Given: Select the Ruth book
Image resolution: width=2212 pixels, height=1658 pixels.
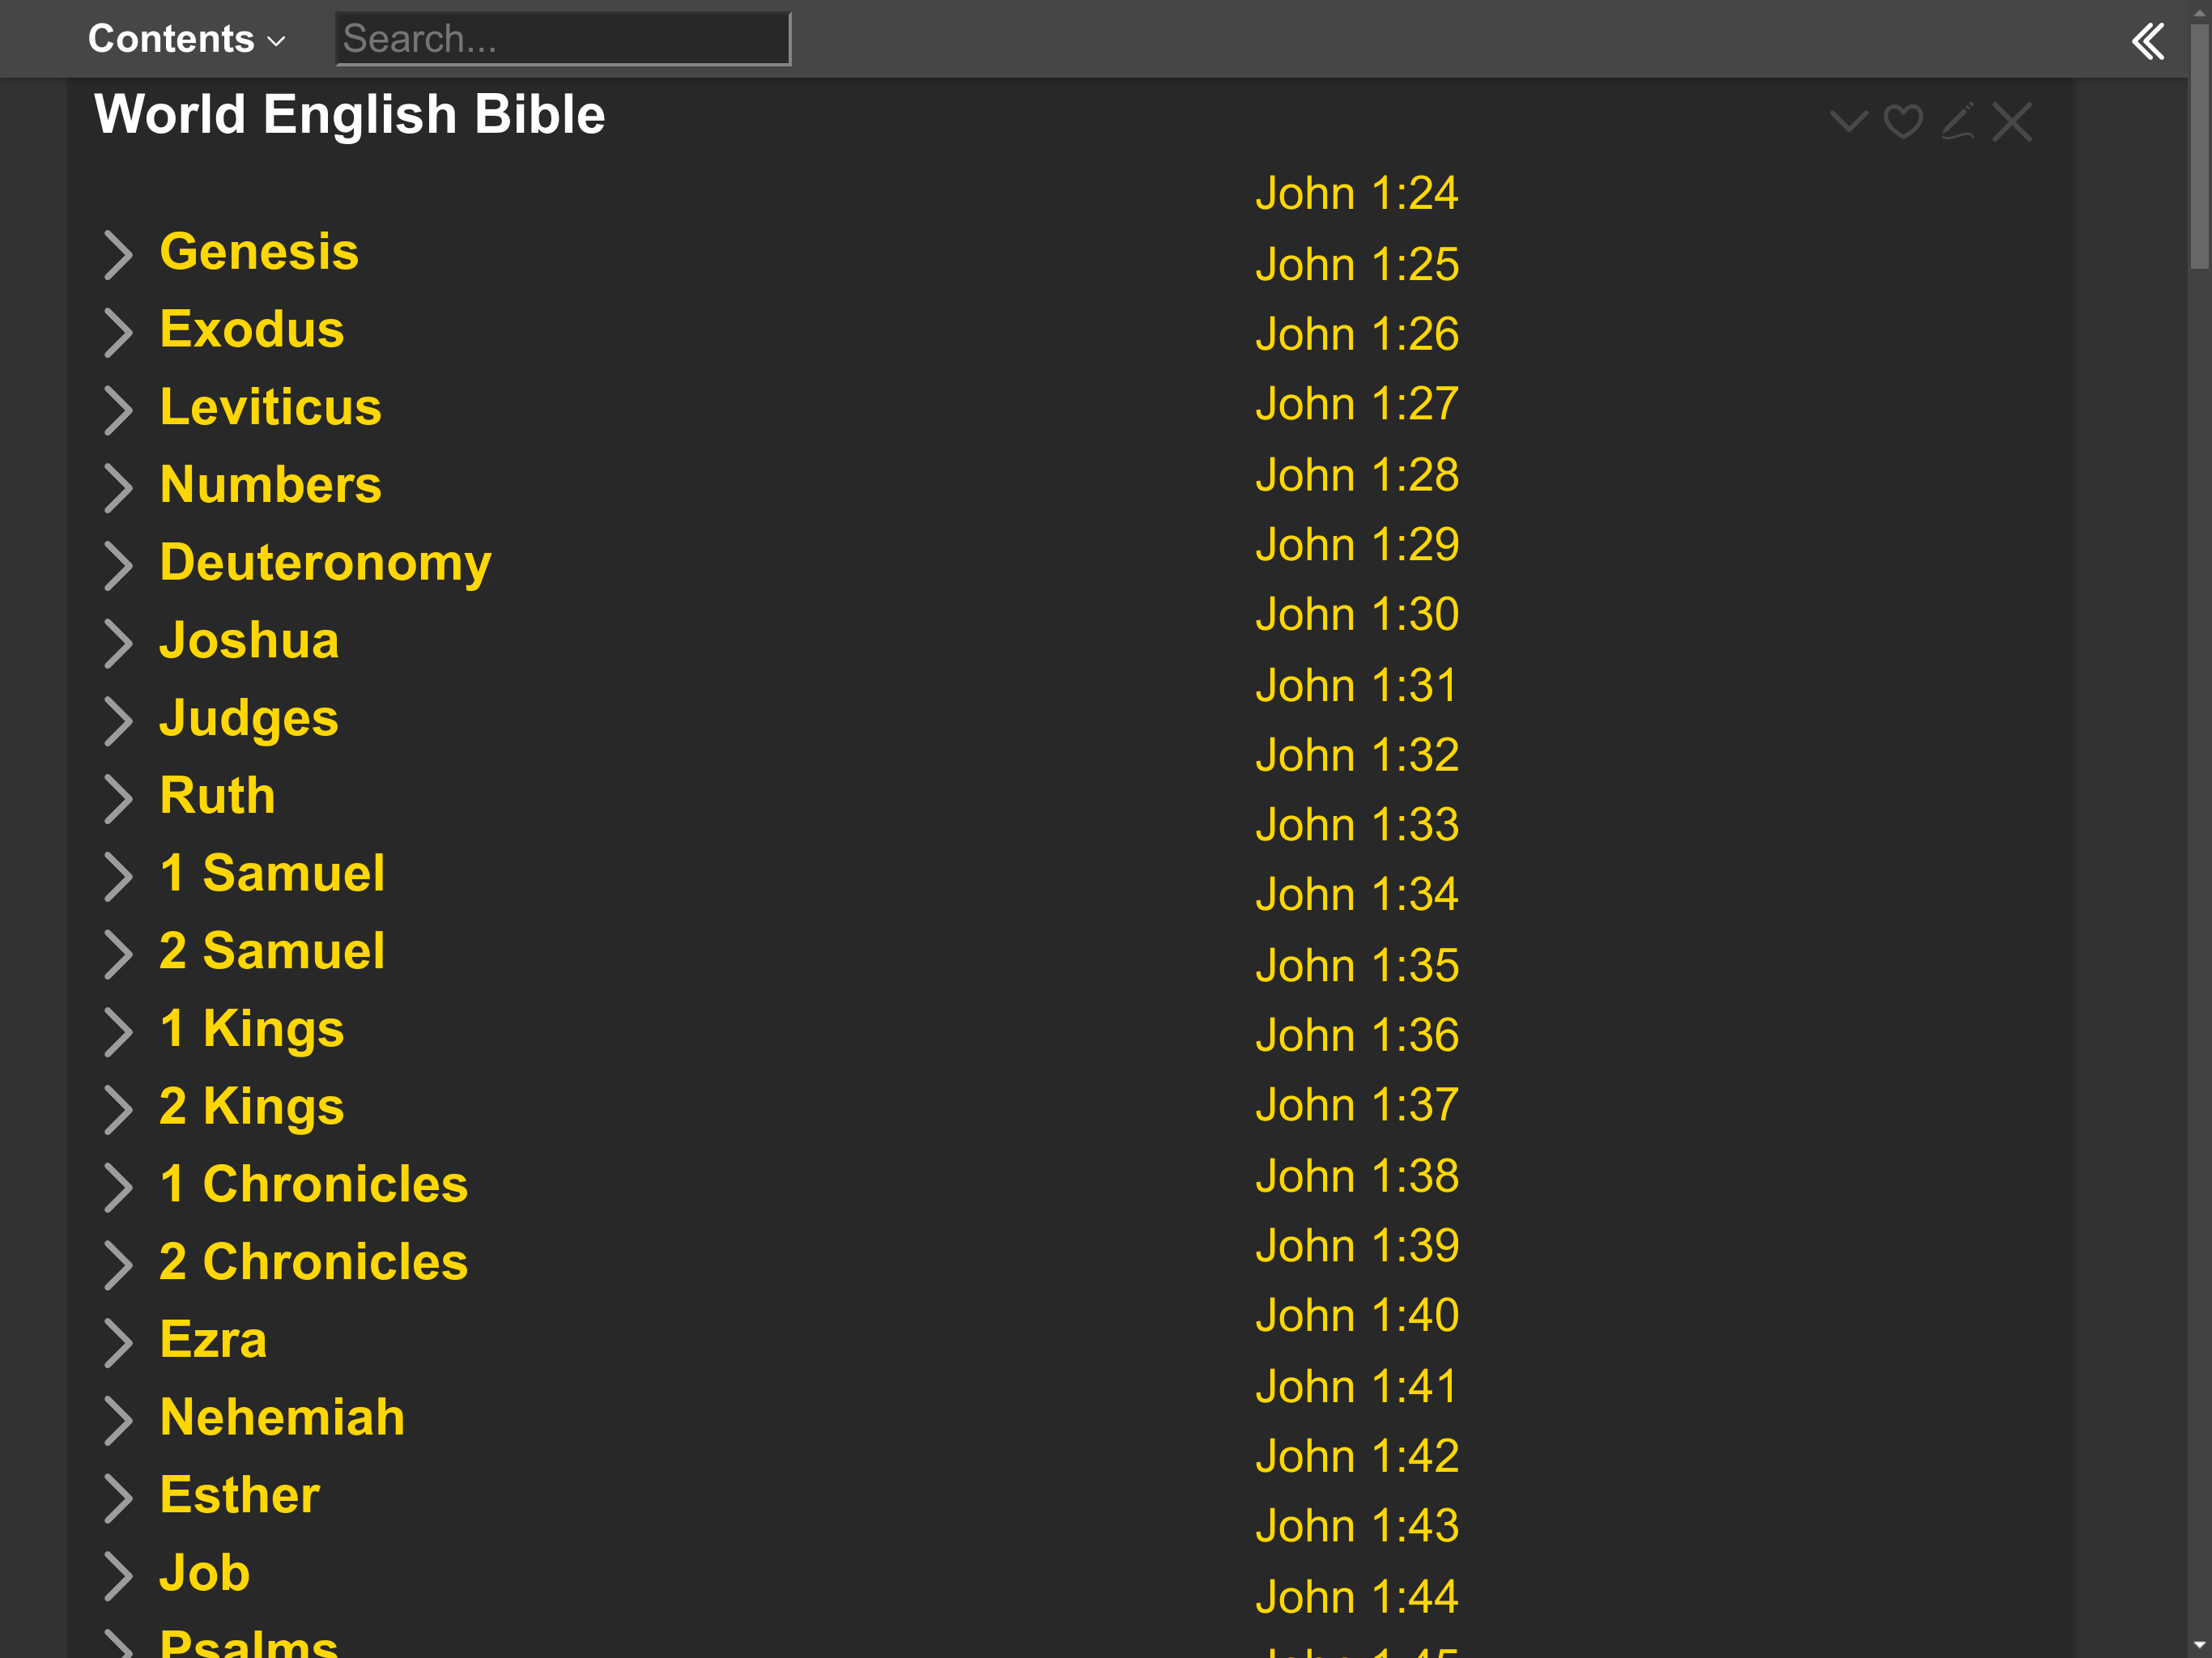Looking at the screenshot, I should point(216,795).
